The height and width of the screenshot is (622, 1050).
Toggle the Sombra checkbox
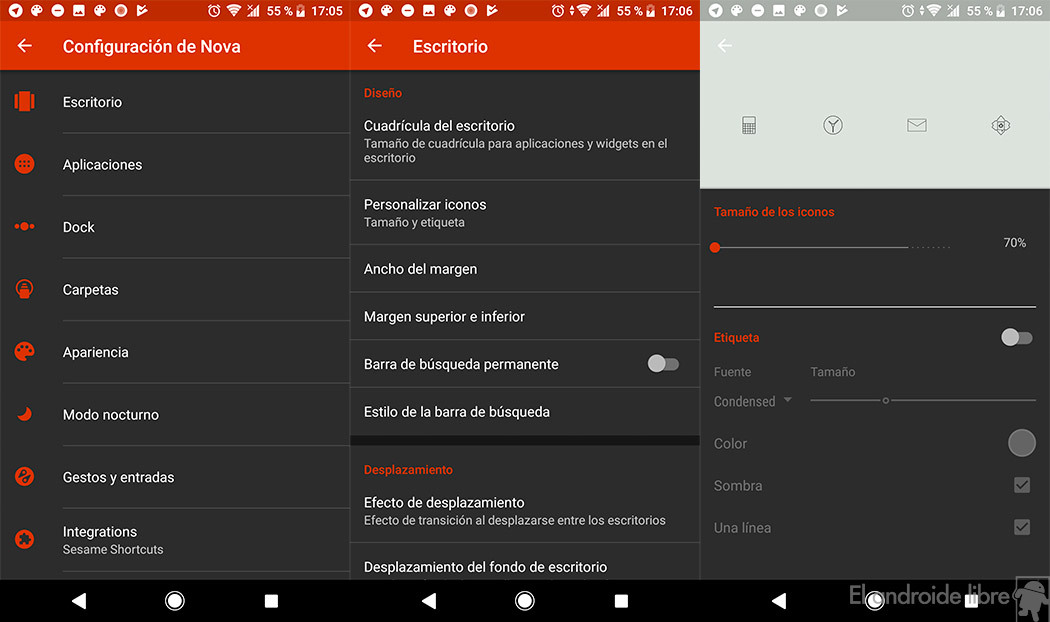[x=1022, y=485]
